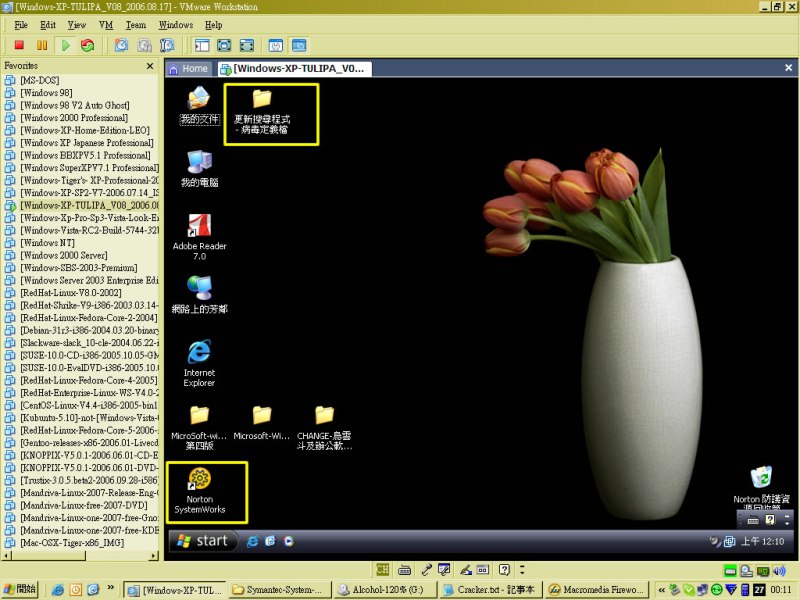This screenshot has height=600, width=800.
Task: Select the MicroSoft-wi... 第四版 folder icon
Action: [199, 428]
